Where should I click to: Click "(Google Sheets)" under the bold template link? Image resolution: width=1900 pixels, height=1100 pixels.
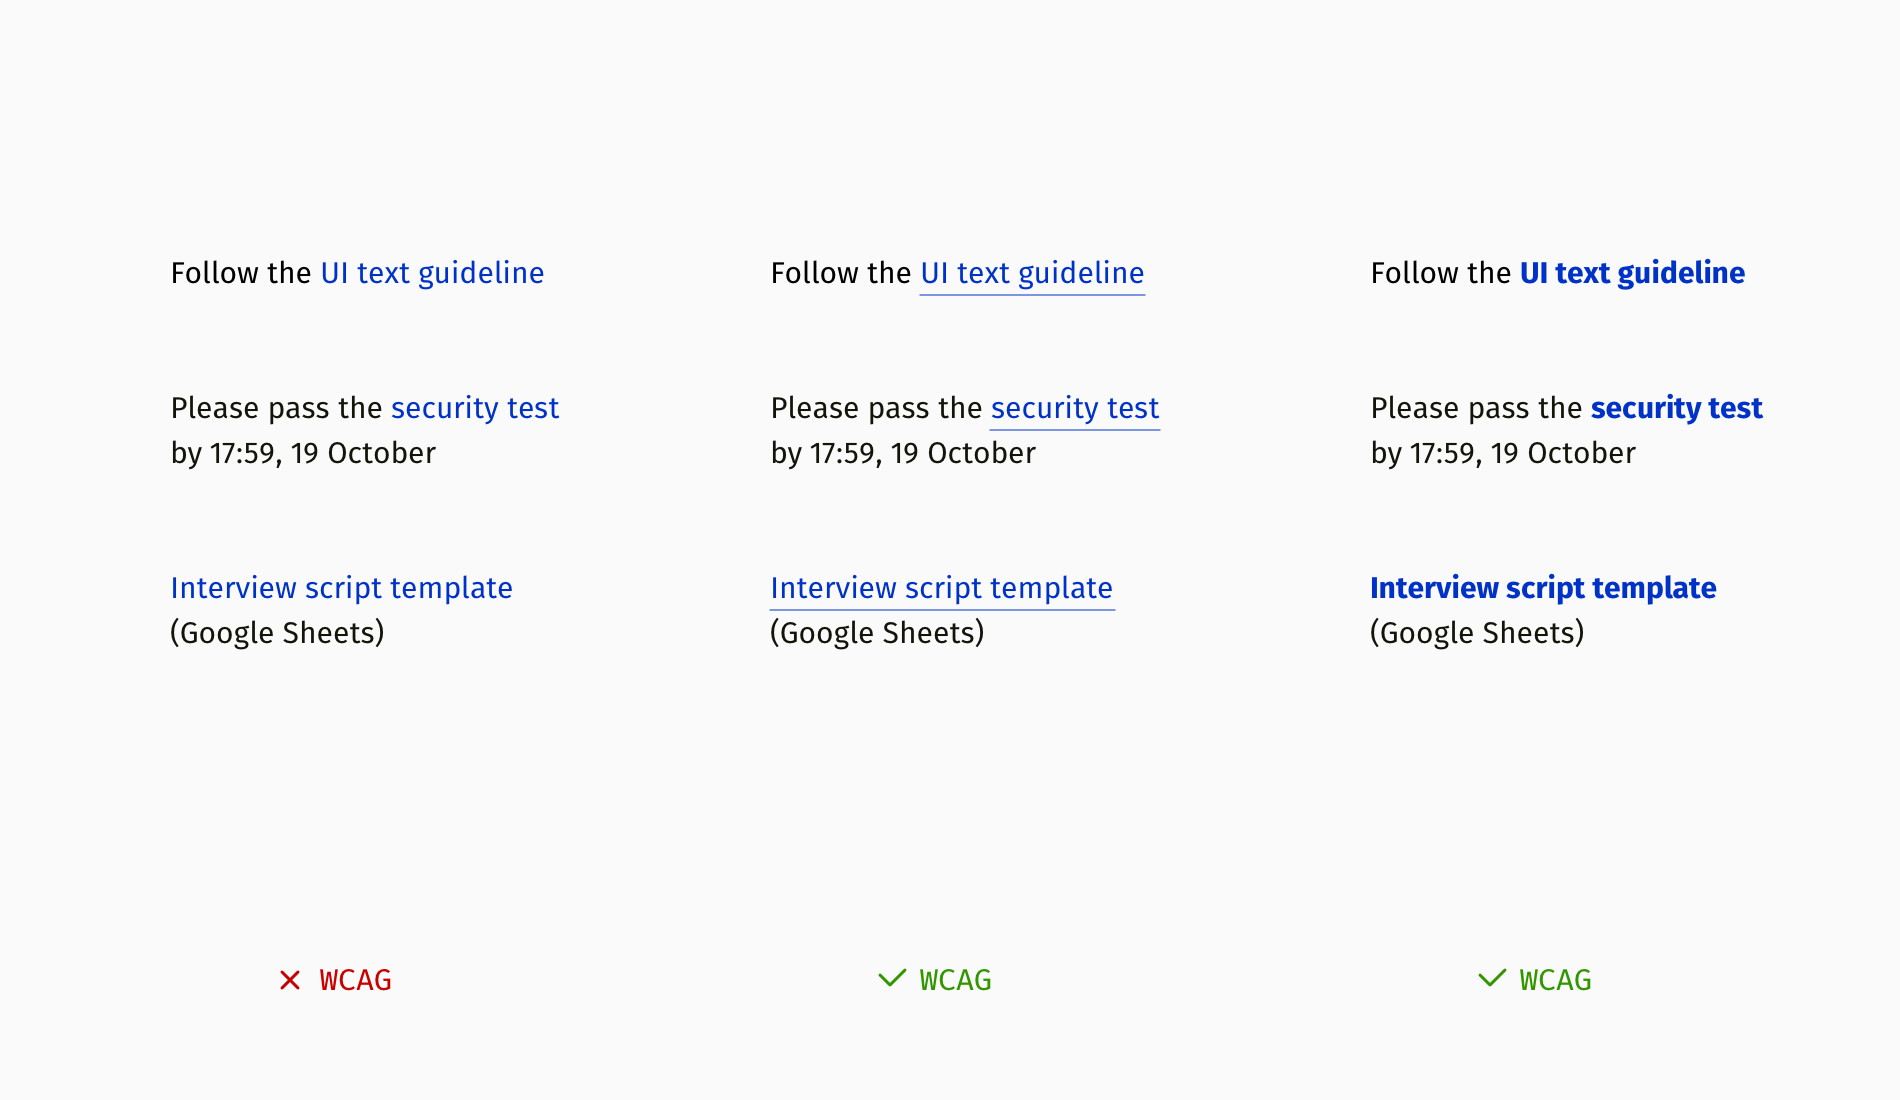[1477, 633]
